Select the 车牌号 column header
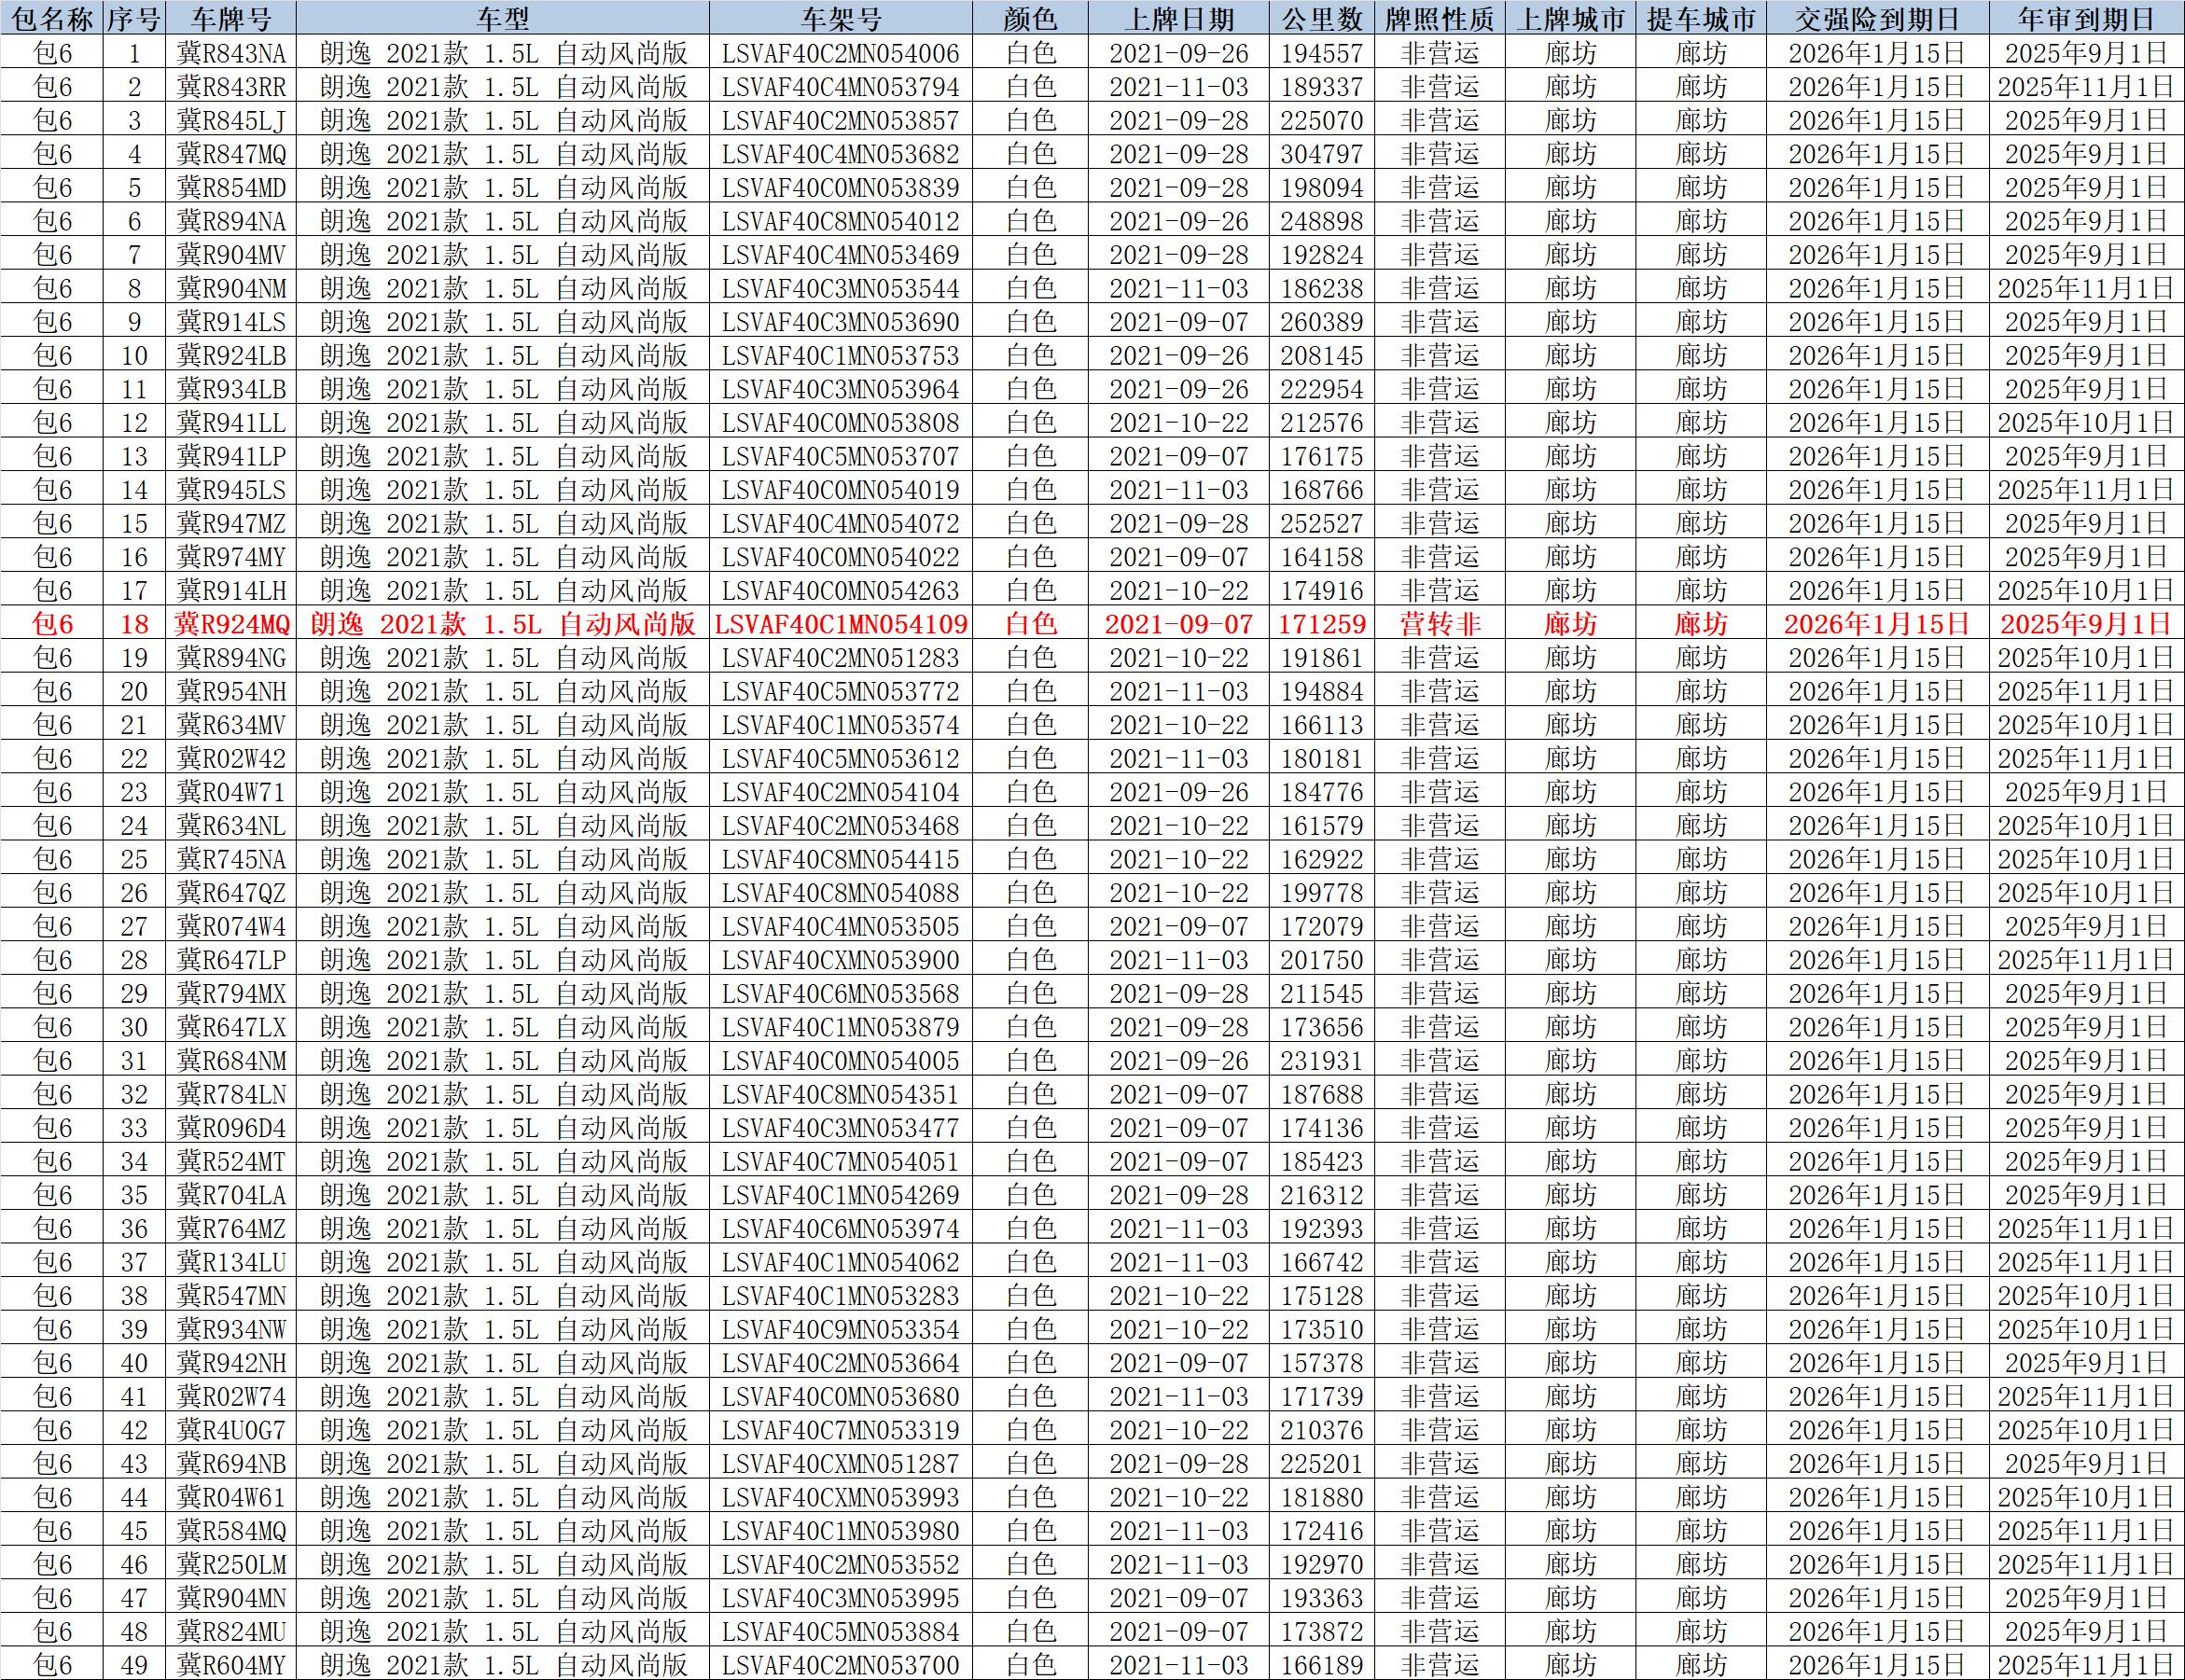 tap(231, 18)
